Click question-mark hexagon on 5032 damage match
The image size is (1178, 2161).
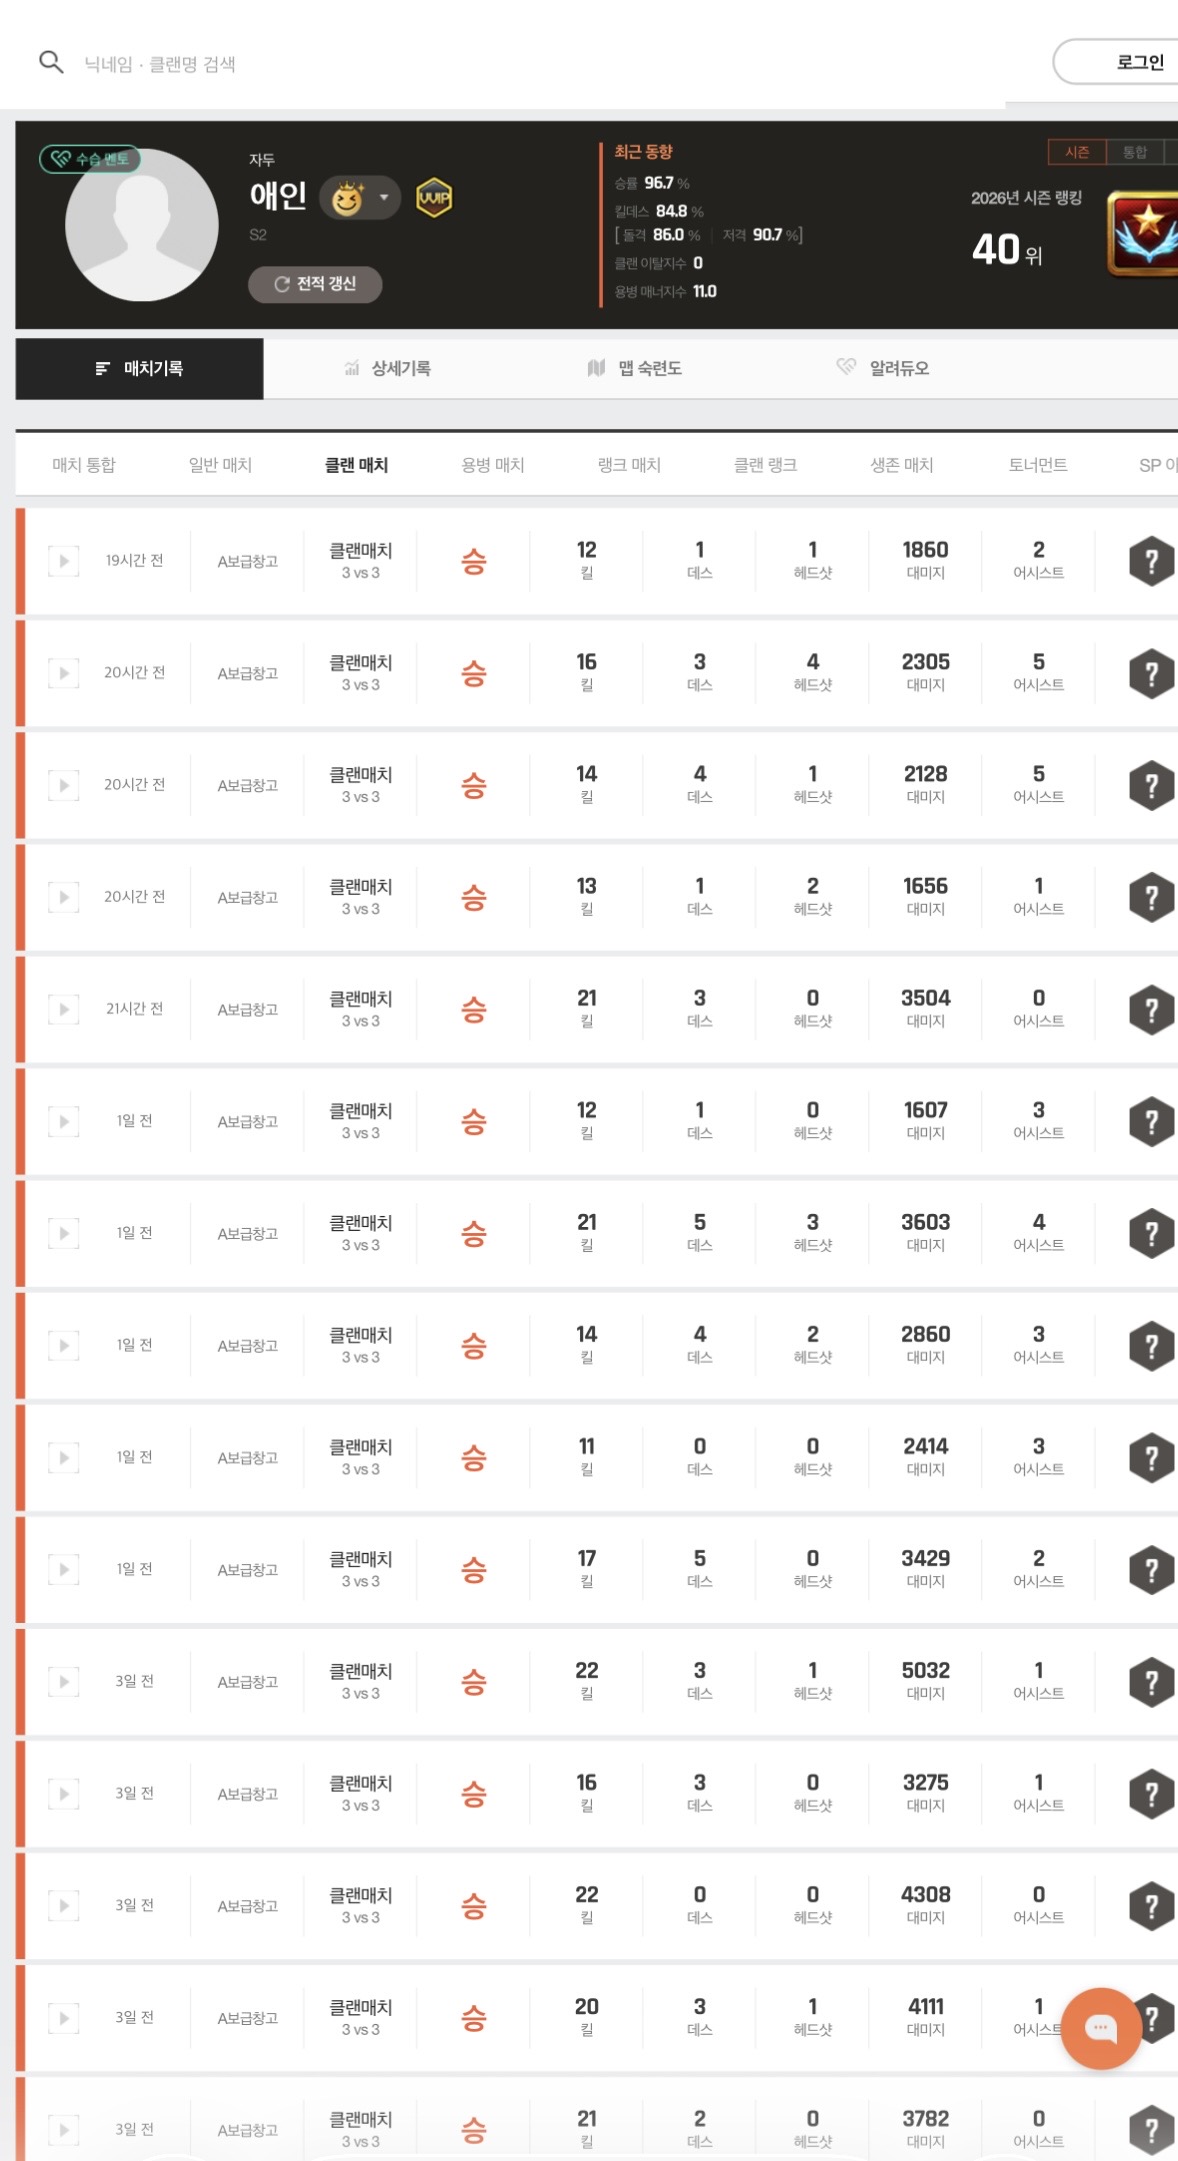[1151, 1682]
